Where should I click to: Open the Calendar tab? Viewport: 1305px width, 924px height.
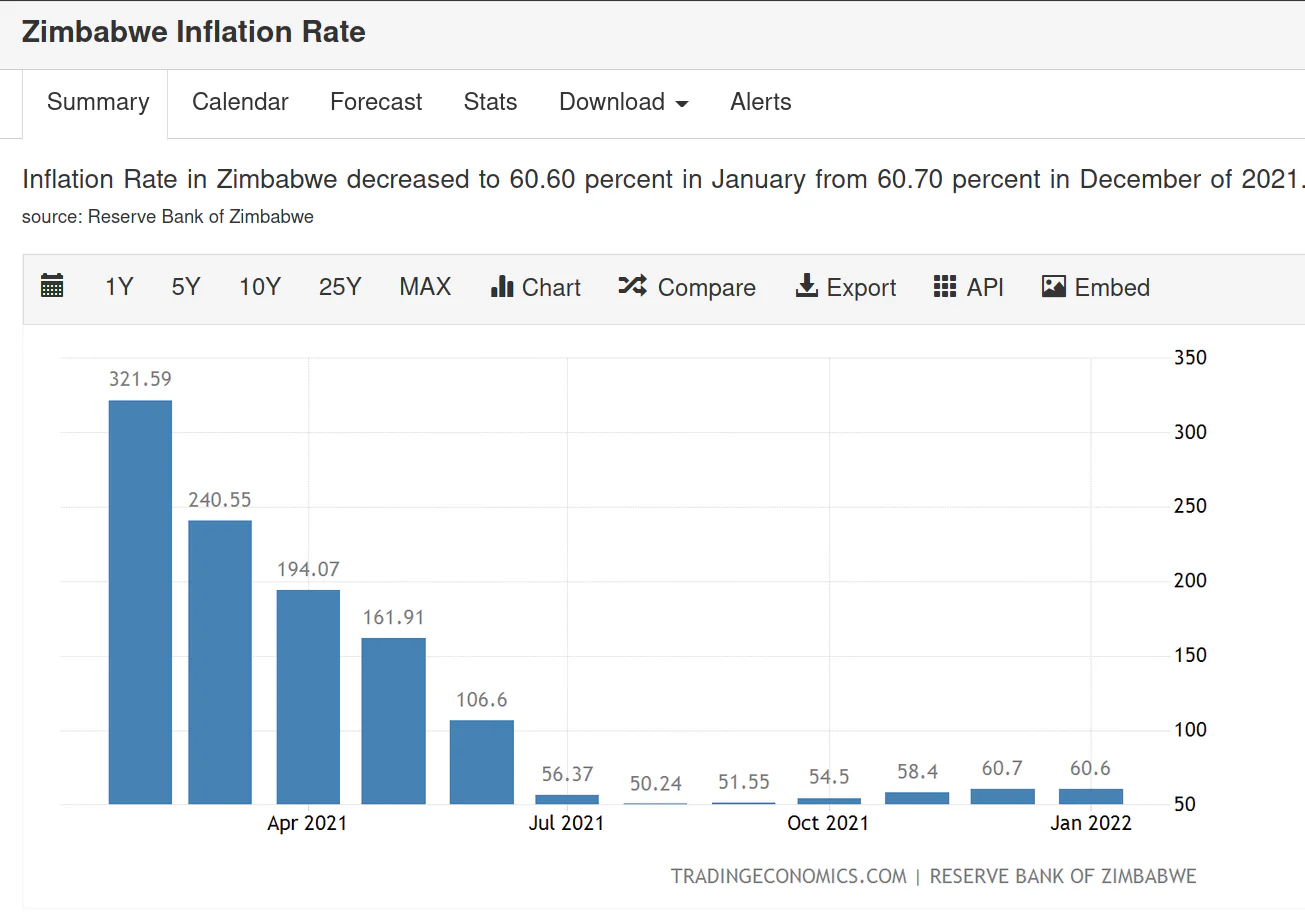click(240, 102)
